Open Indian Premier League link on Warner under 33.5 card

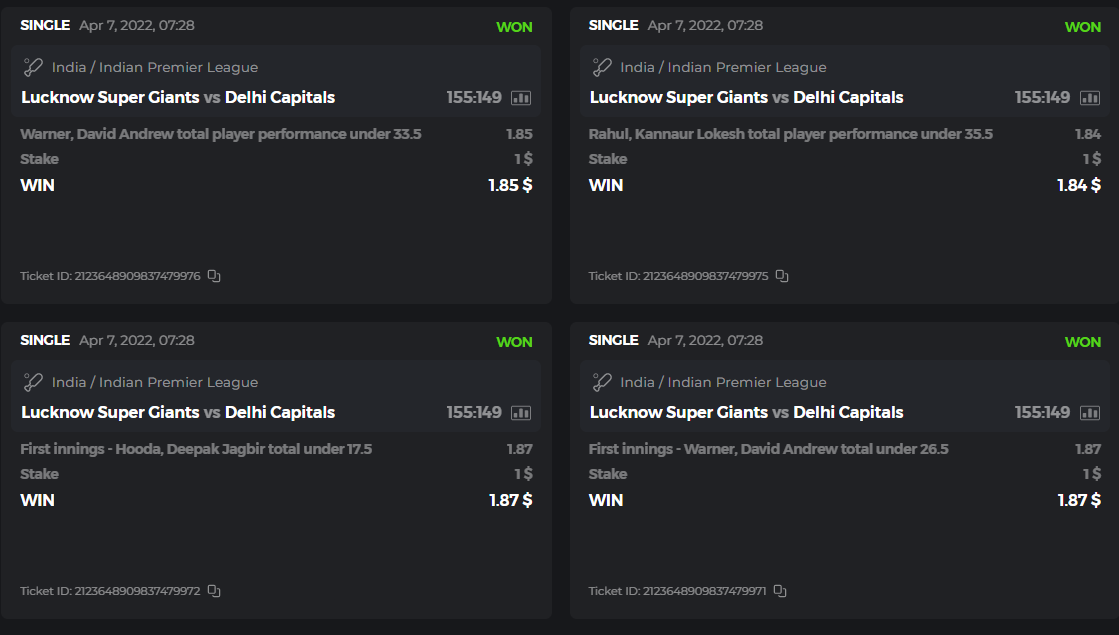point(178,68)
